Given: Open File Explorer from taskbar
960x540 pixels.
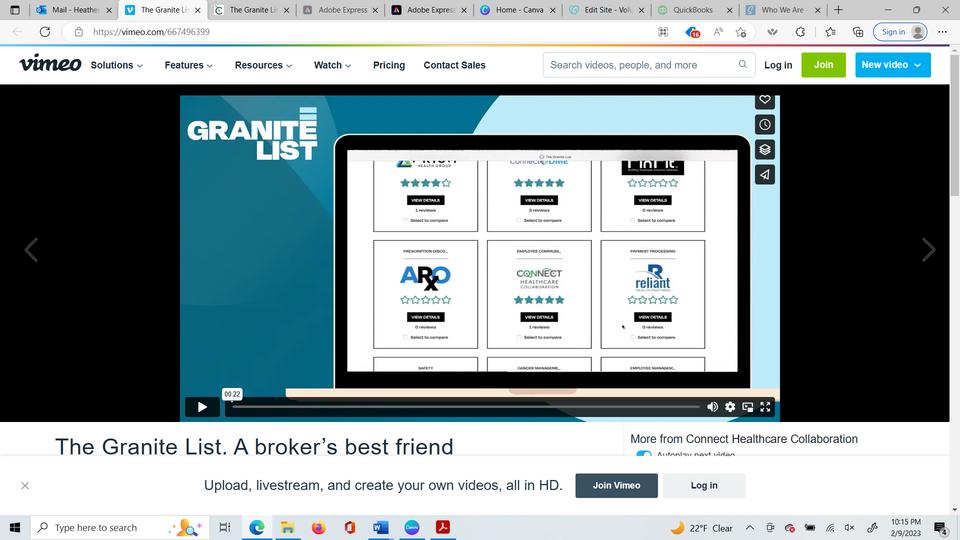Looking at the screenshot, I should tap(288, 527).
